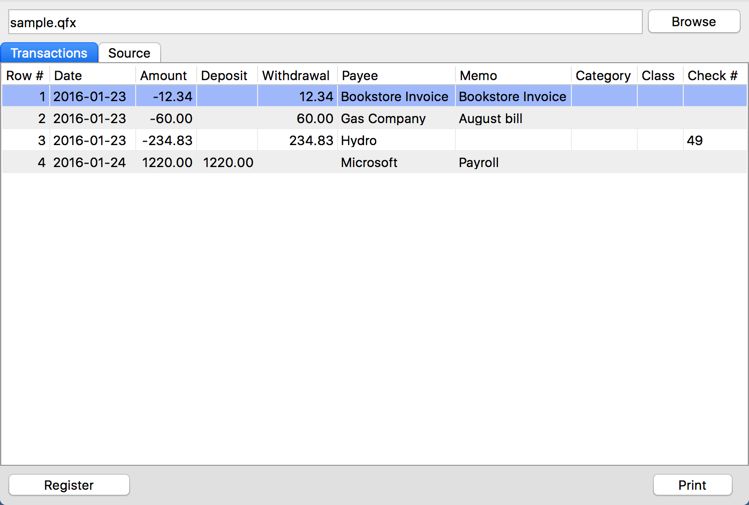Click the Category column header
The image size is (749, 505).
(x=604, y=75)
